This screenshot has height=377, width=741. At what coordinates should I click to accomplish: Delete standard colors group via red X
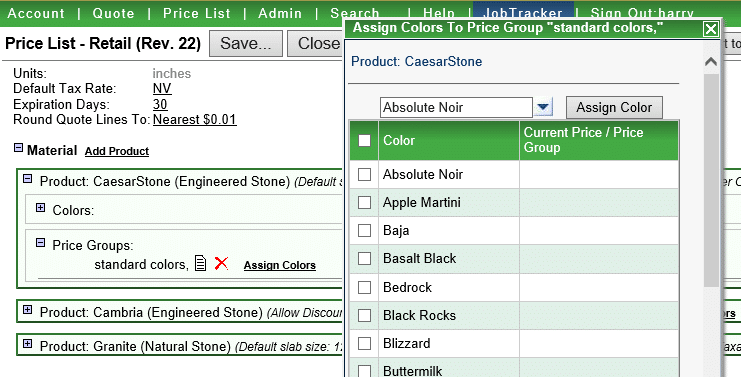point(221,263)
